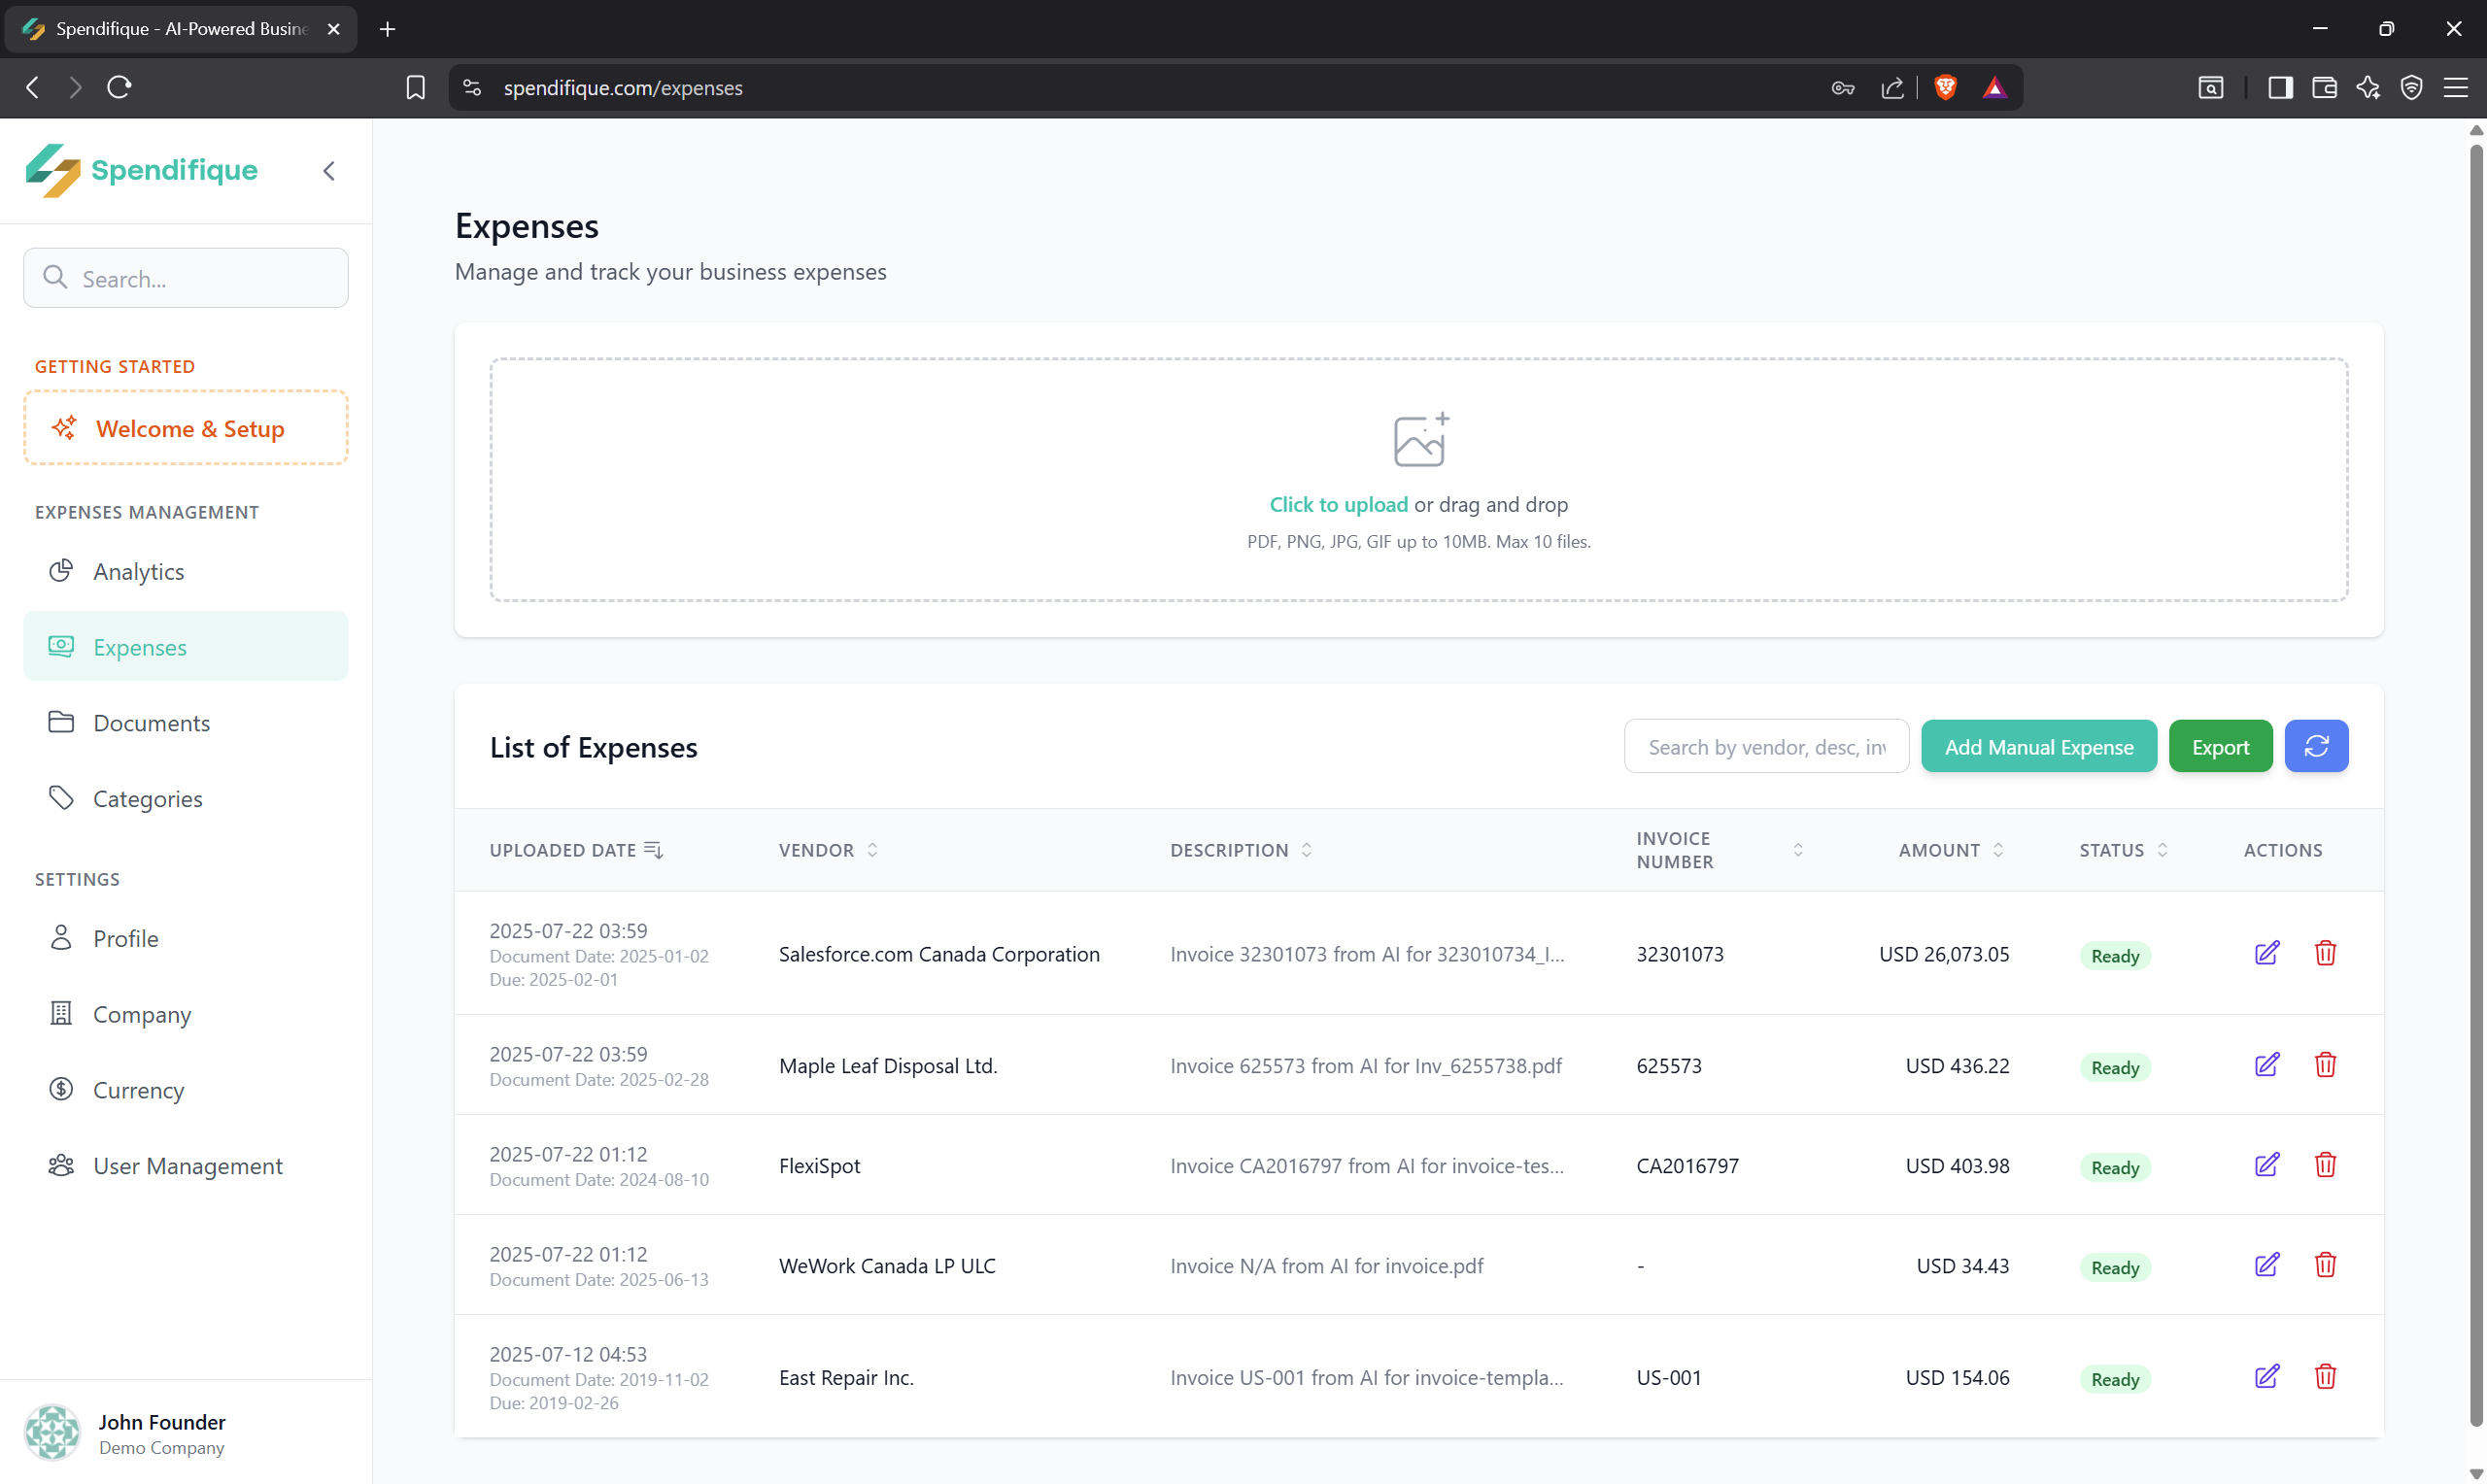Image resolution: width=2487 pixels, height=1484 pixels.
Task: Bookmark the current page
Action: click(x=416, y=87)
